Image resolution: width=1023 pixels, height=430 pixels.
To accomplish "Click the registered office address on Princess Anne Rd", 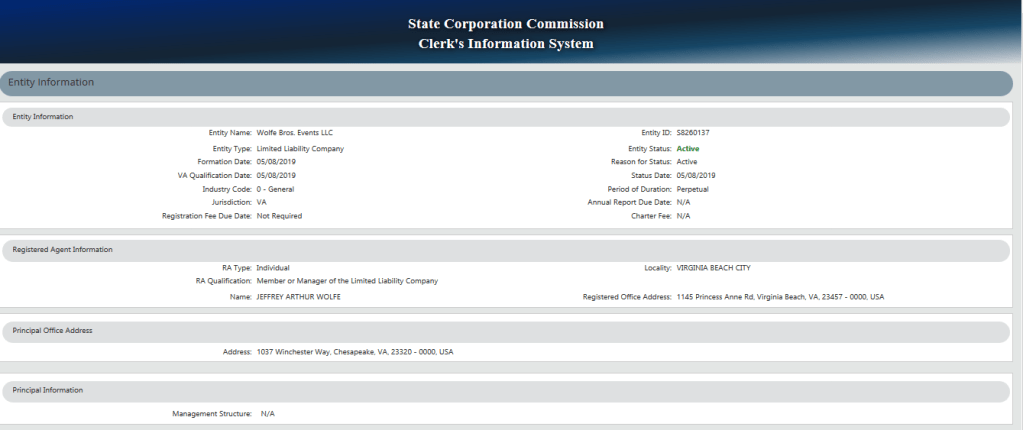I will 780,297.
